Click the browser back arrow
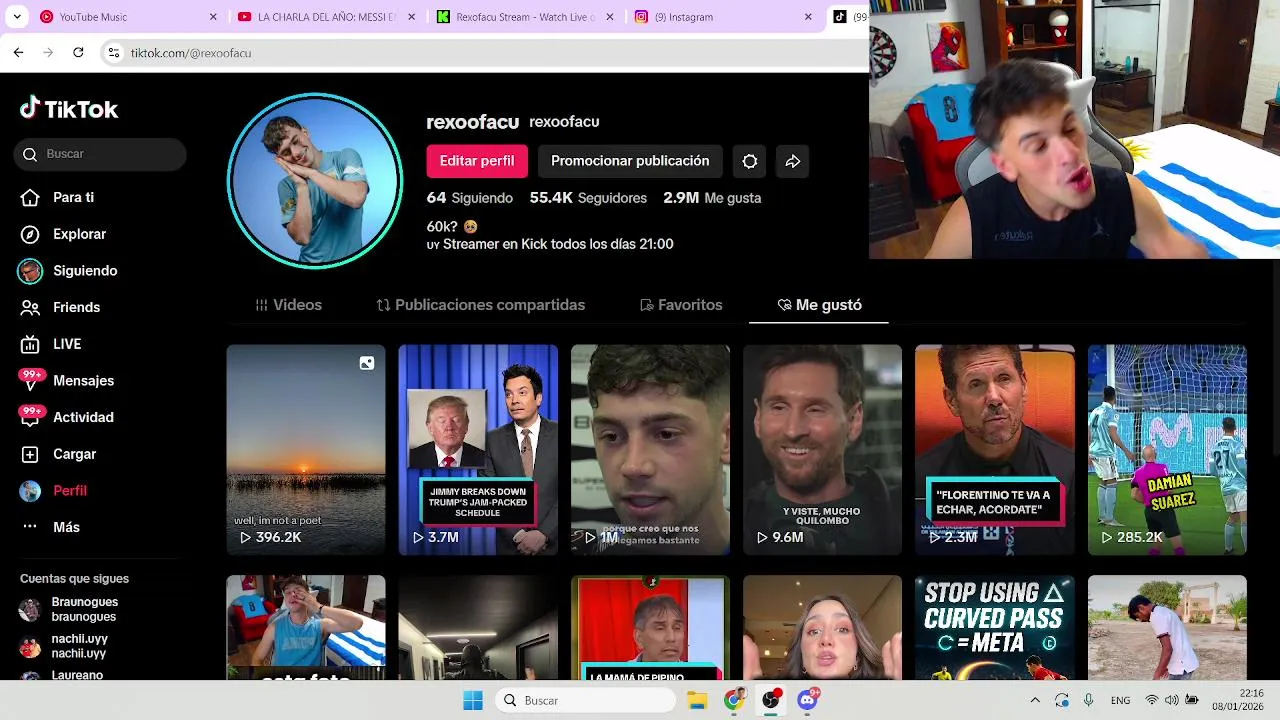1280x720 pixels. tap(18, 52)
